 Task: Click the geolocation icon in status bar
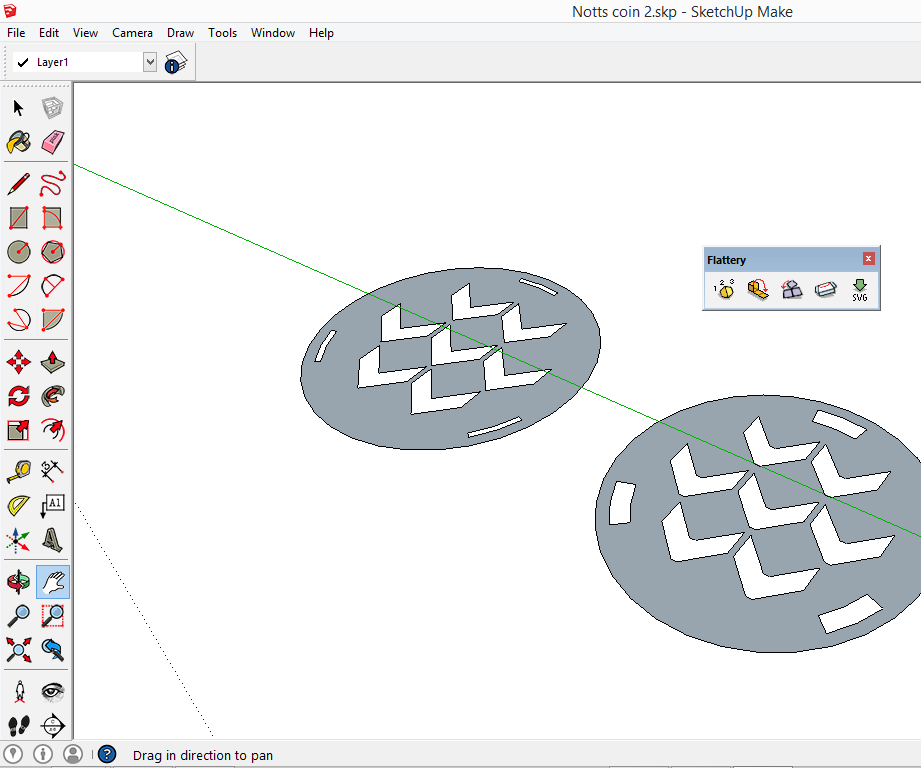click(13, 753)
